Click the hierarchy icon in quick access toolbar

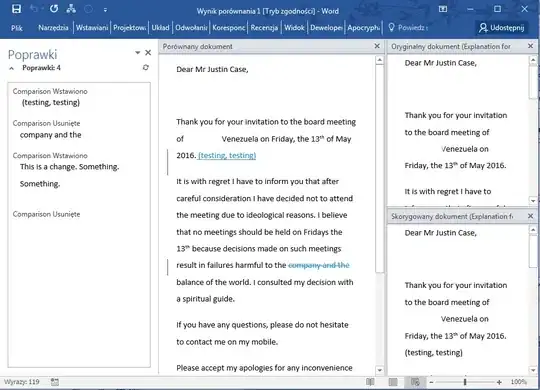tap(71, 9)
